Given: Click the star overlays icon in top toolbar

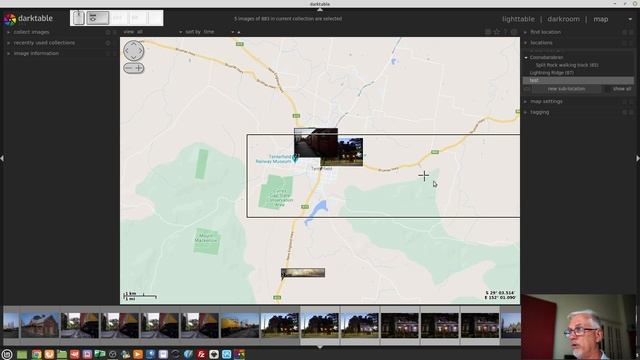Looking at the screenshot, I should coord(496,32).
